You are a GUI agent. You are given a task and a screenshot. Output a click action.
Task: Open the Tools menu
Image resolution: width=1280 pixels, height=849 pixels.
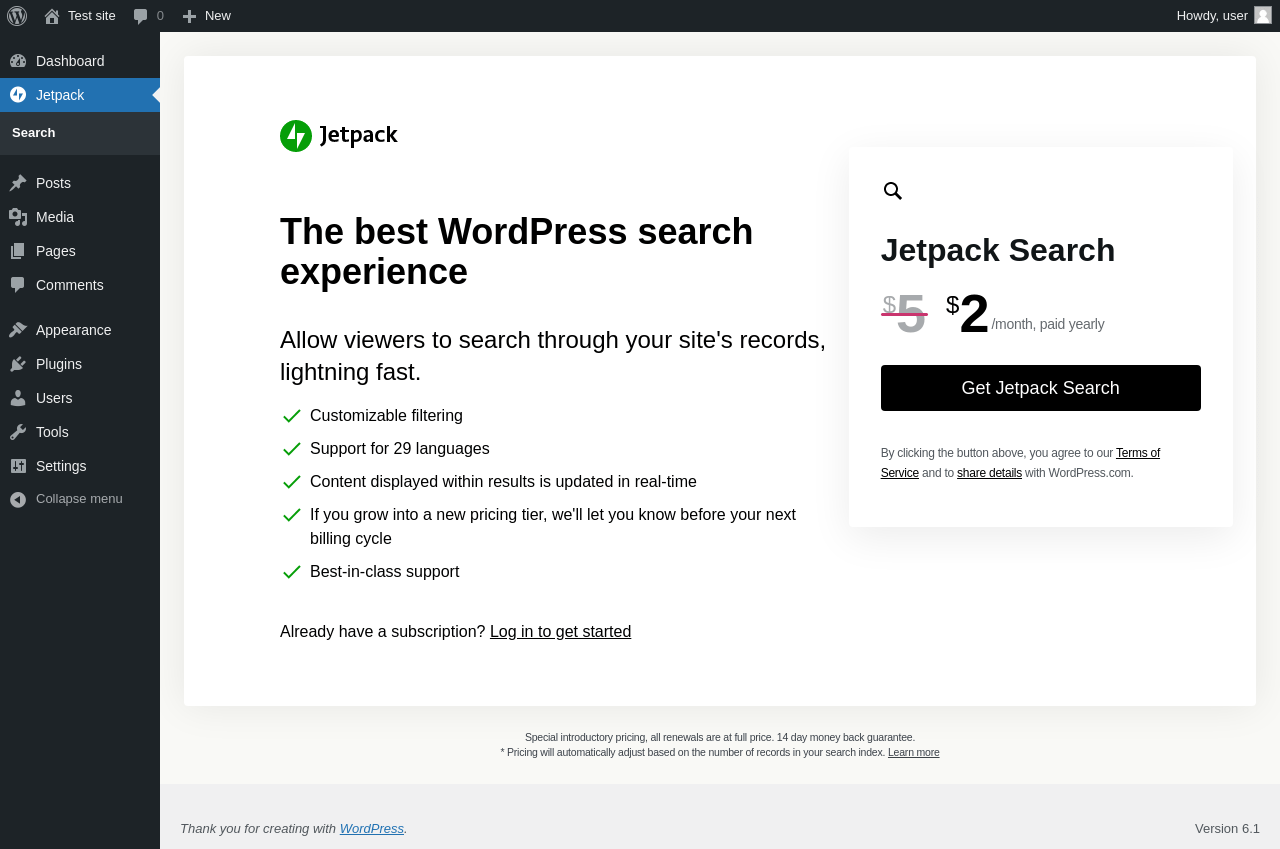[80, 432]
